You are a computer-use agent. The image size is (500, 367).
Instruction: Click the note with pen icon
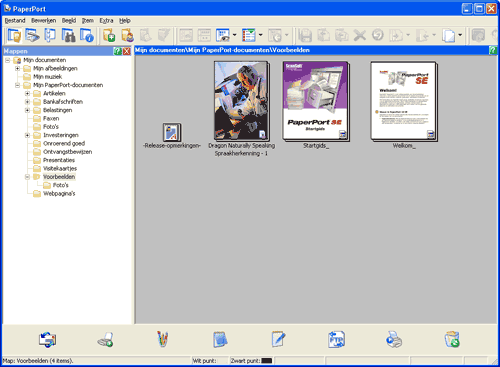point(278,339)
